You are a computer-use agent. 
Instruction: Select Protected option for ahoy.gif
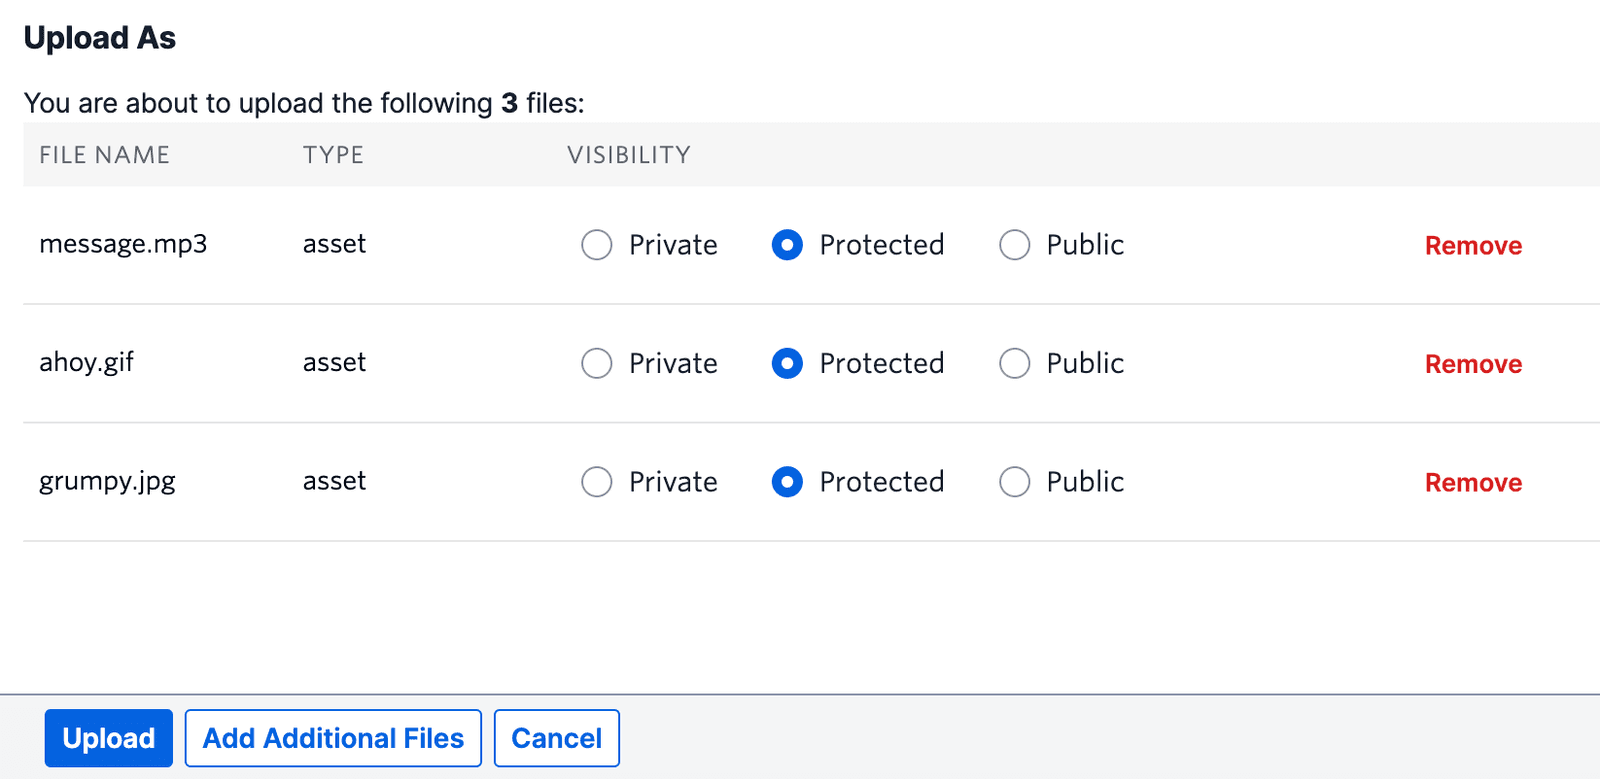(787, 363)
